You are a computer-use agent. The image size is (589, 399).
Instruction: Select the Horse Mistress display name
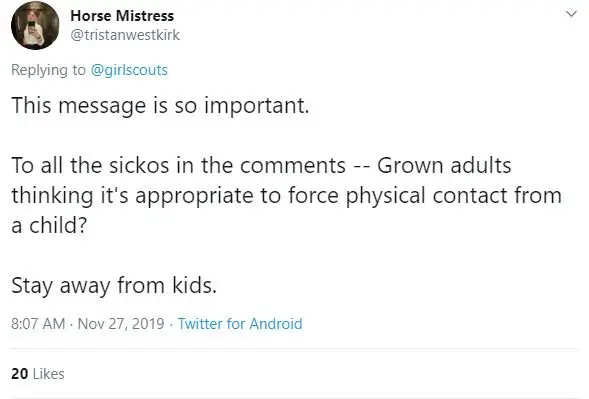(122, 16)
